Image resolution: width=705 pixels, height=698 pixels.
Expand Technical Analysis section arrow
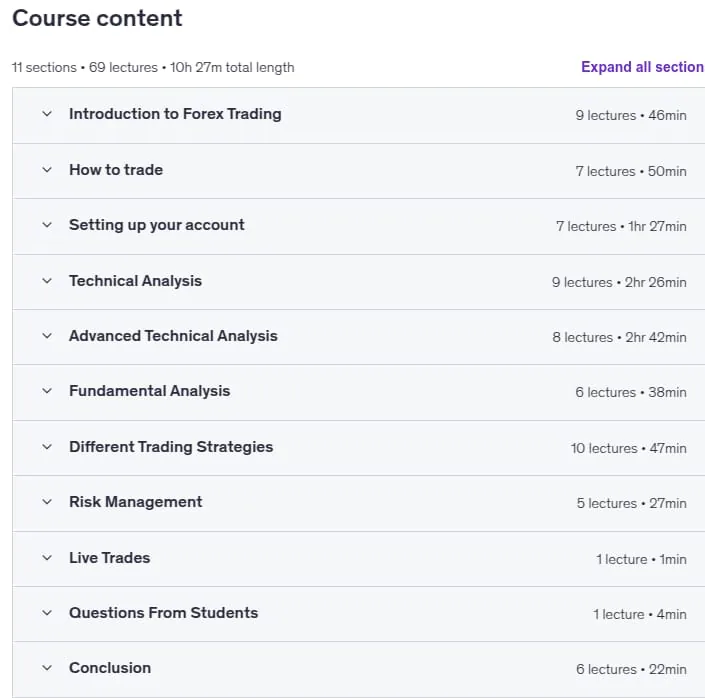coord(47,281)
